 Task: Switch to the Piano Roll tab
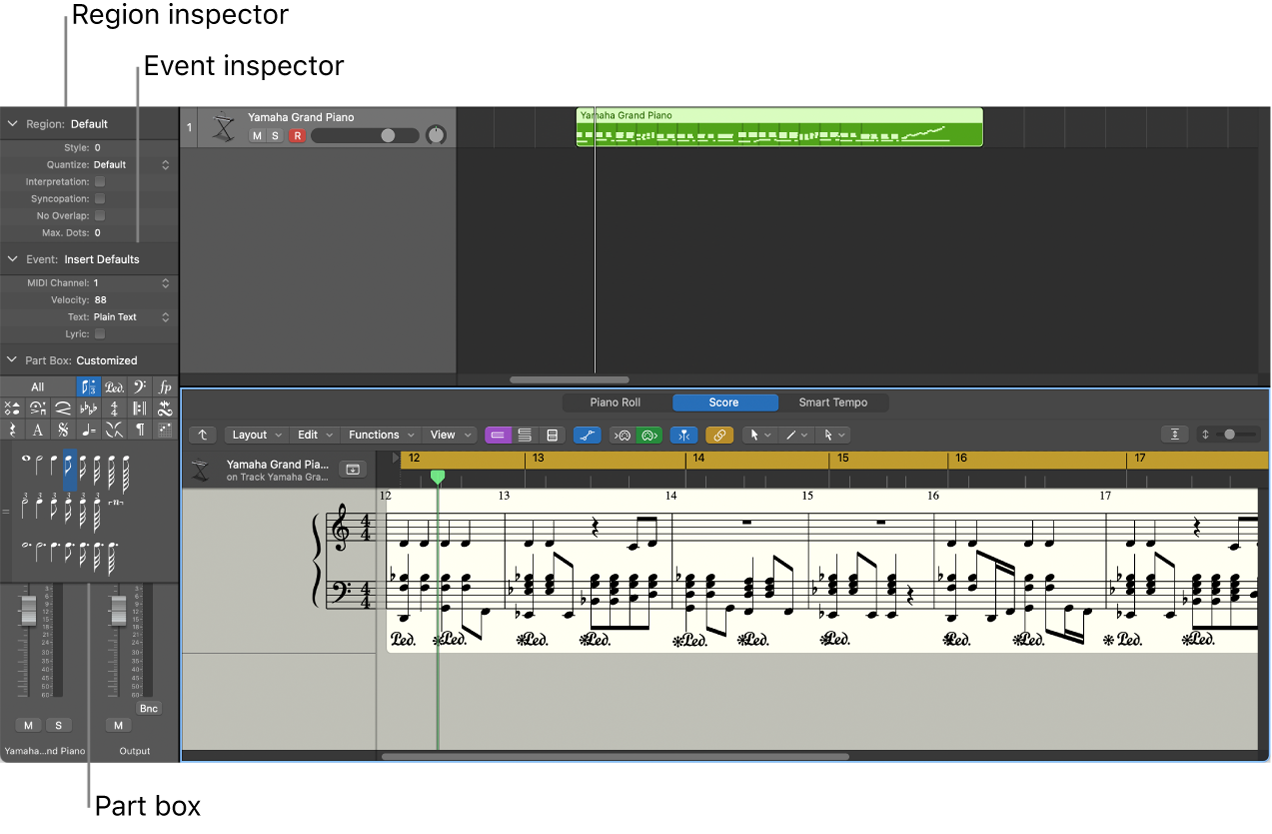point(613,402)
